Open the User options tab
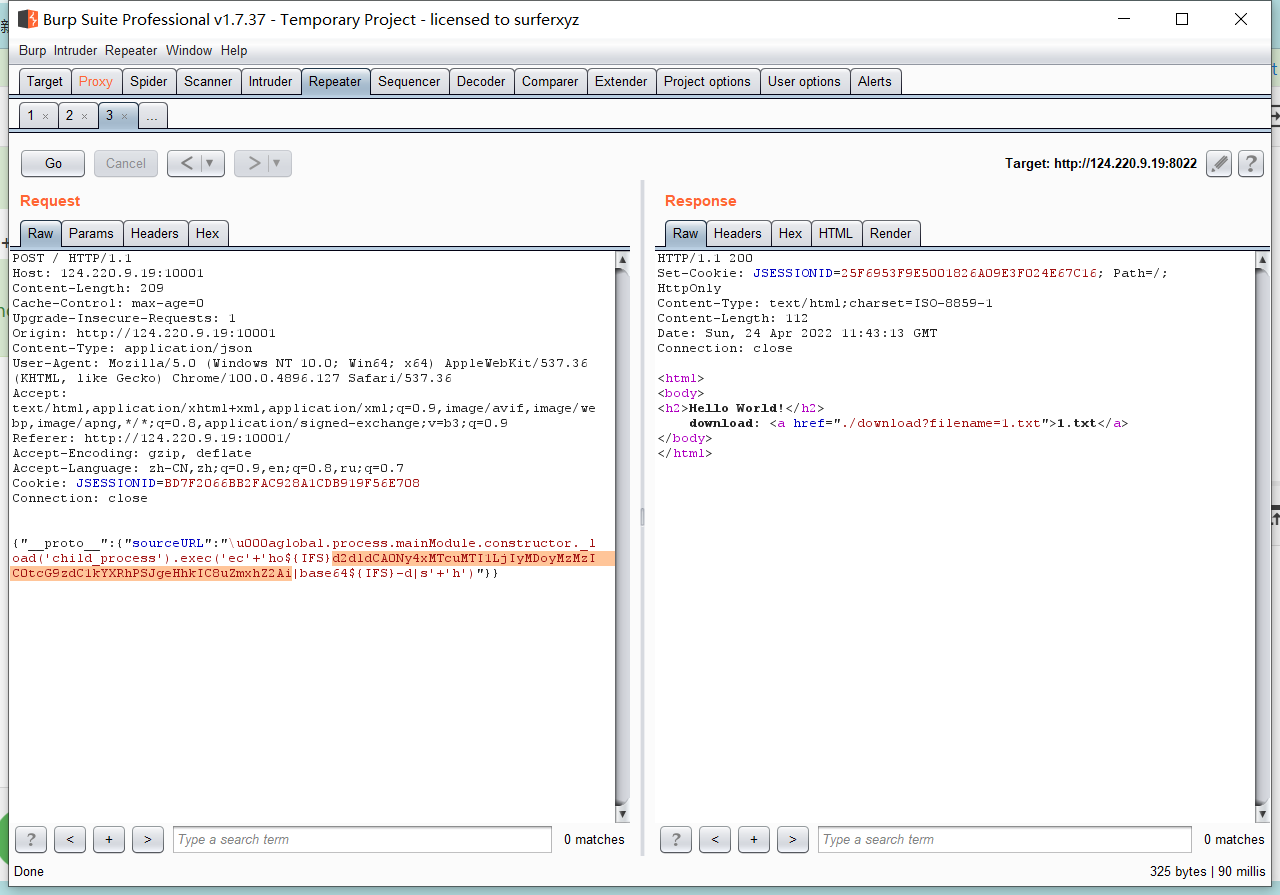 coord(804,81)
